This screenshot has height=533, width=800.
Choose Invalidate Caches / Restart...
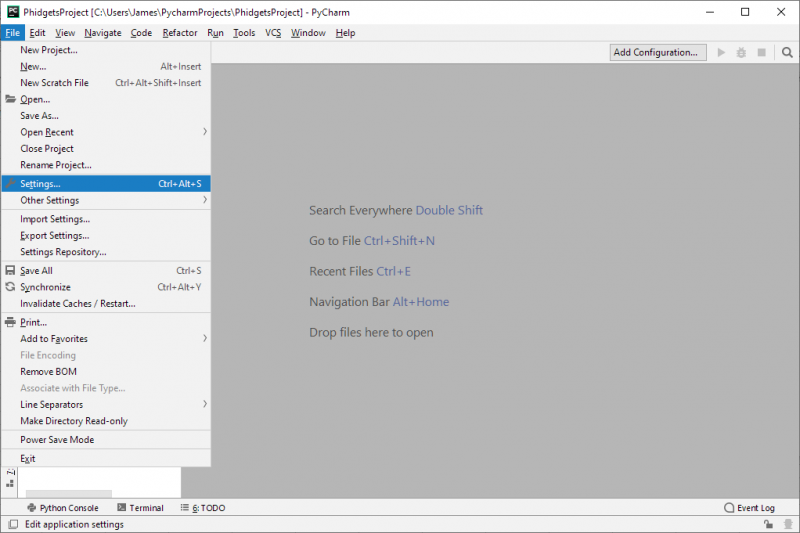click(106, 303)
